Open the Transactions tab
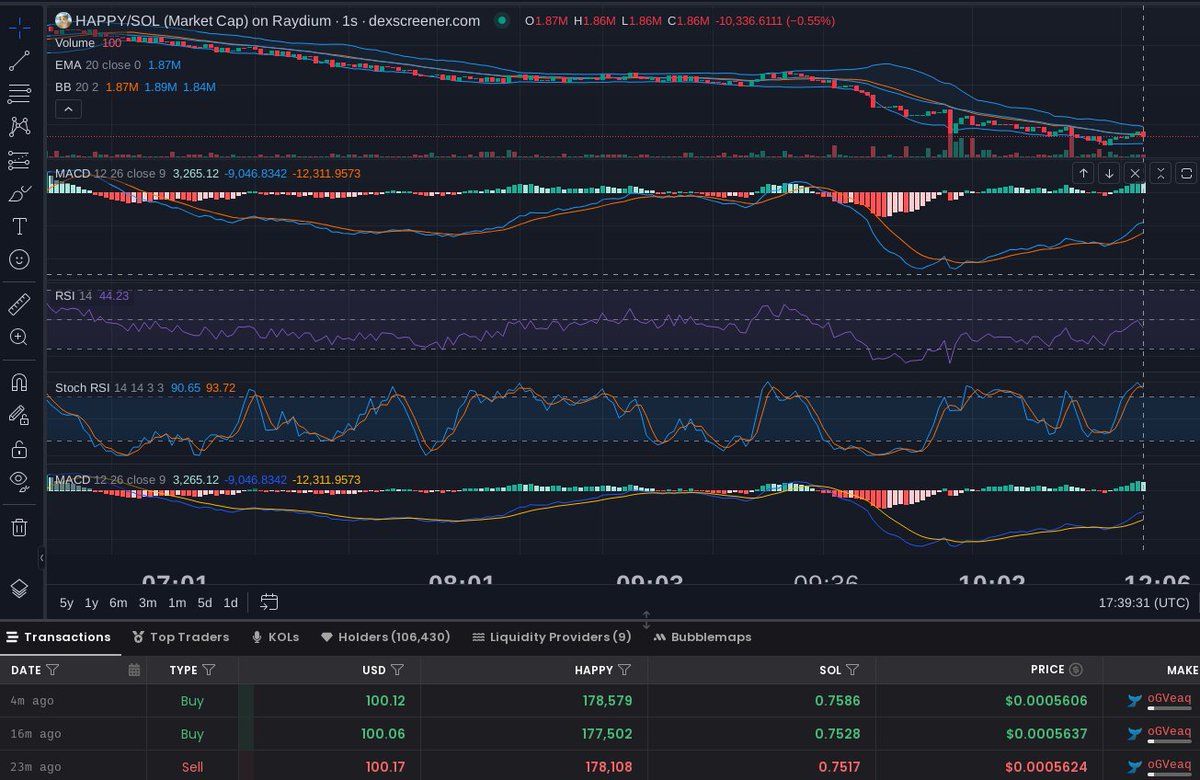The height and width of the screenshot is (780, 1200). point(58,637)
